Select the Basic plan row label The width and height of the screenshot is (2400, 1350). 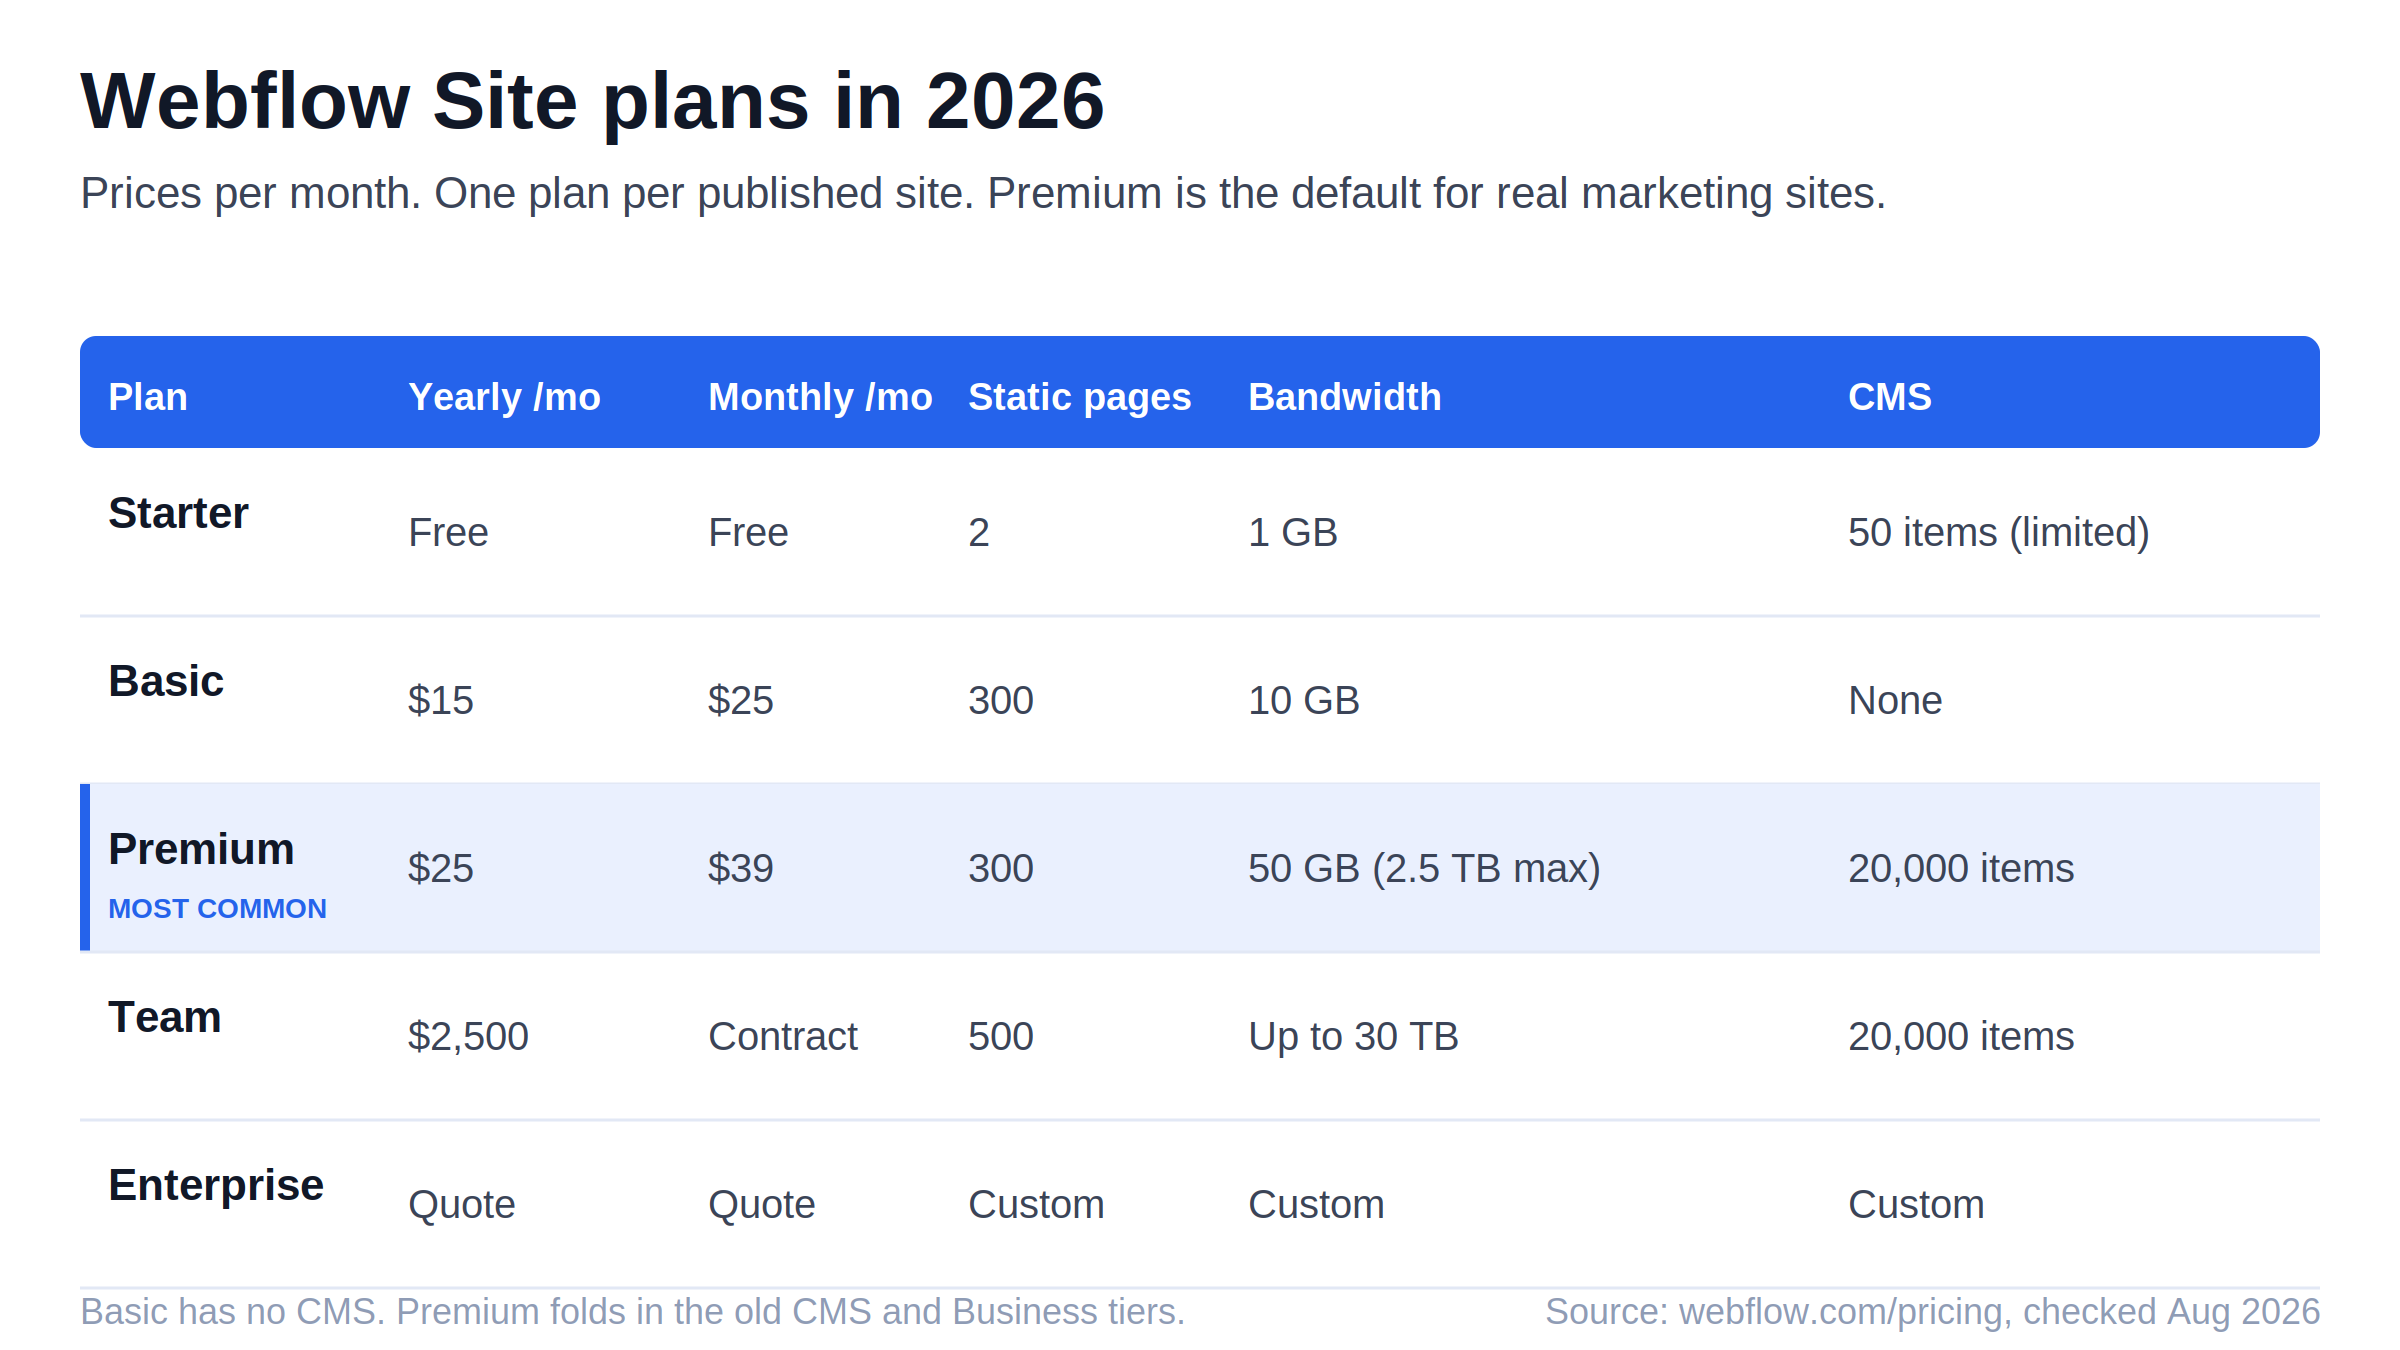click(x=166, y=681)
